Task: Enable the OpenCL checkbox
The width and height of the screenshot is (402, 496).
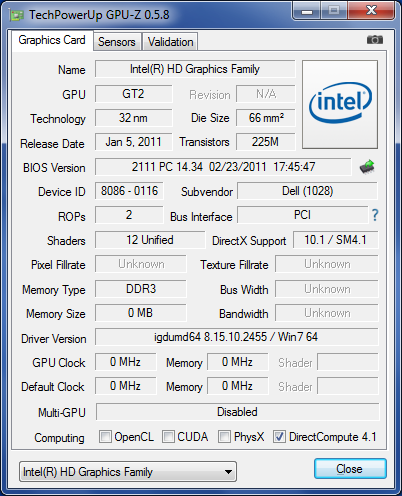Action: point(105,437)
